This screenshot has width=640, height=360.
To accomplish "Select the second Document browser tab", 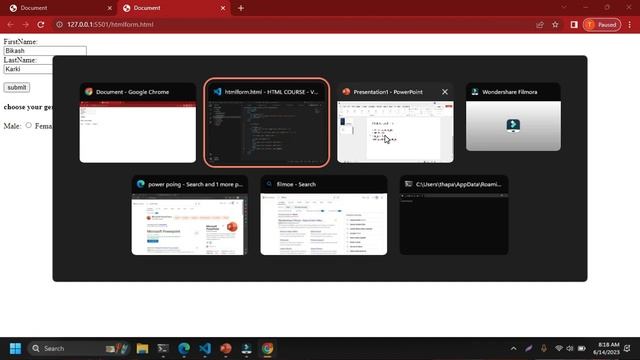I will point(173,8).
